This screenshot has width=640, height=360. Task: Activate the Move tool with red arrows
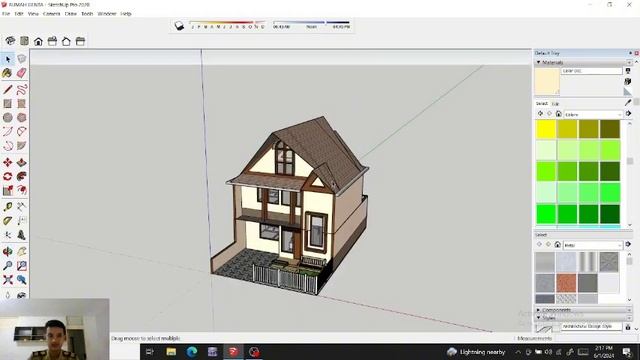tap(7, 162)
